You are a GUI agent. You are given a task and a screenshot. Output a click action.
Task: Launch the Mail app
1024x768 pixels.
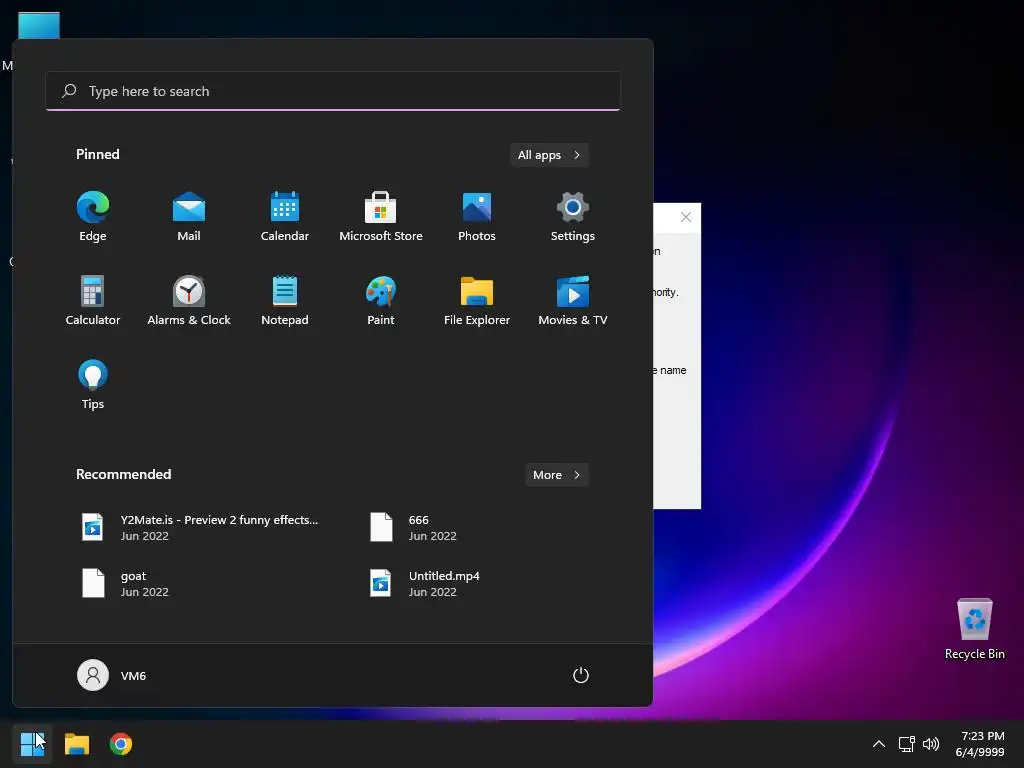189,217
